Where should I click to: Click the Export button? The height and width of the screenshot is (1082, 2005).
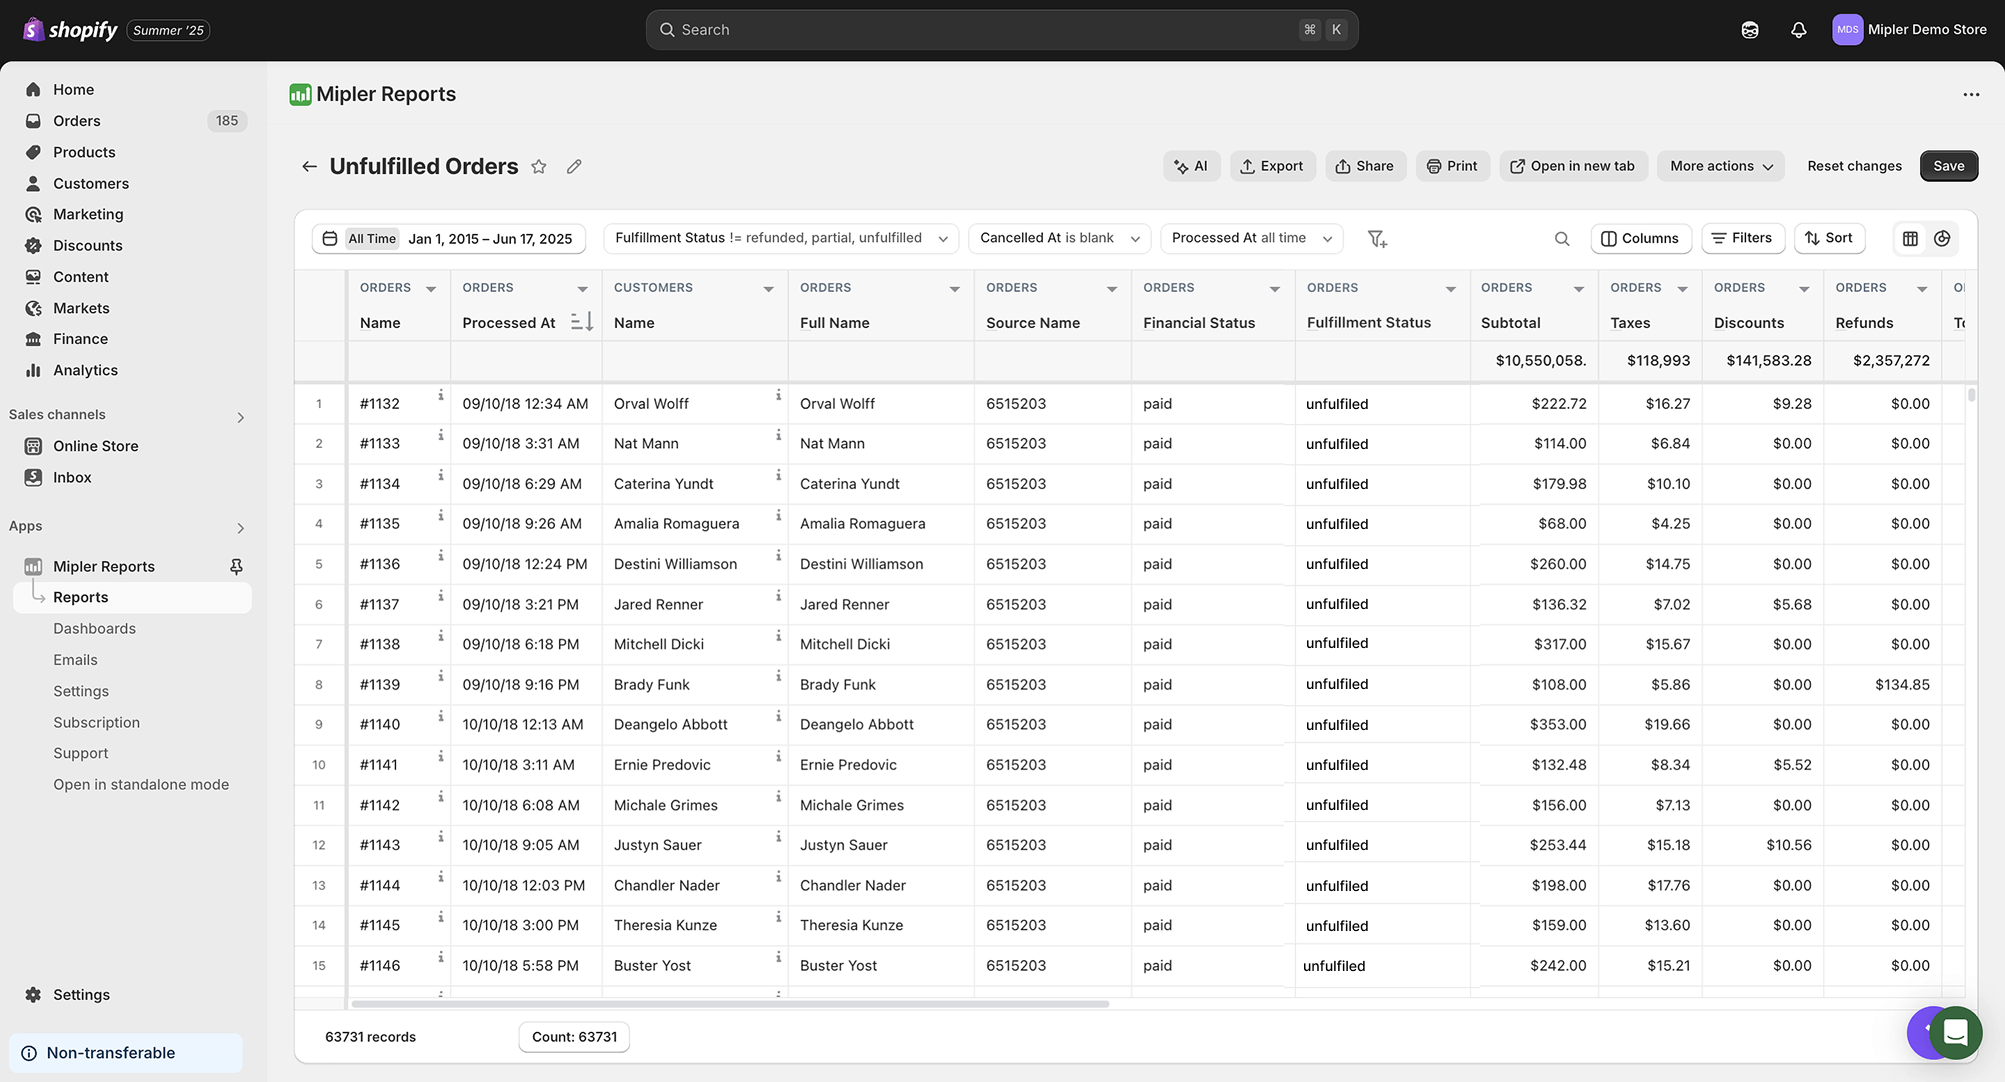tap(1272, 167)
